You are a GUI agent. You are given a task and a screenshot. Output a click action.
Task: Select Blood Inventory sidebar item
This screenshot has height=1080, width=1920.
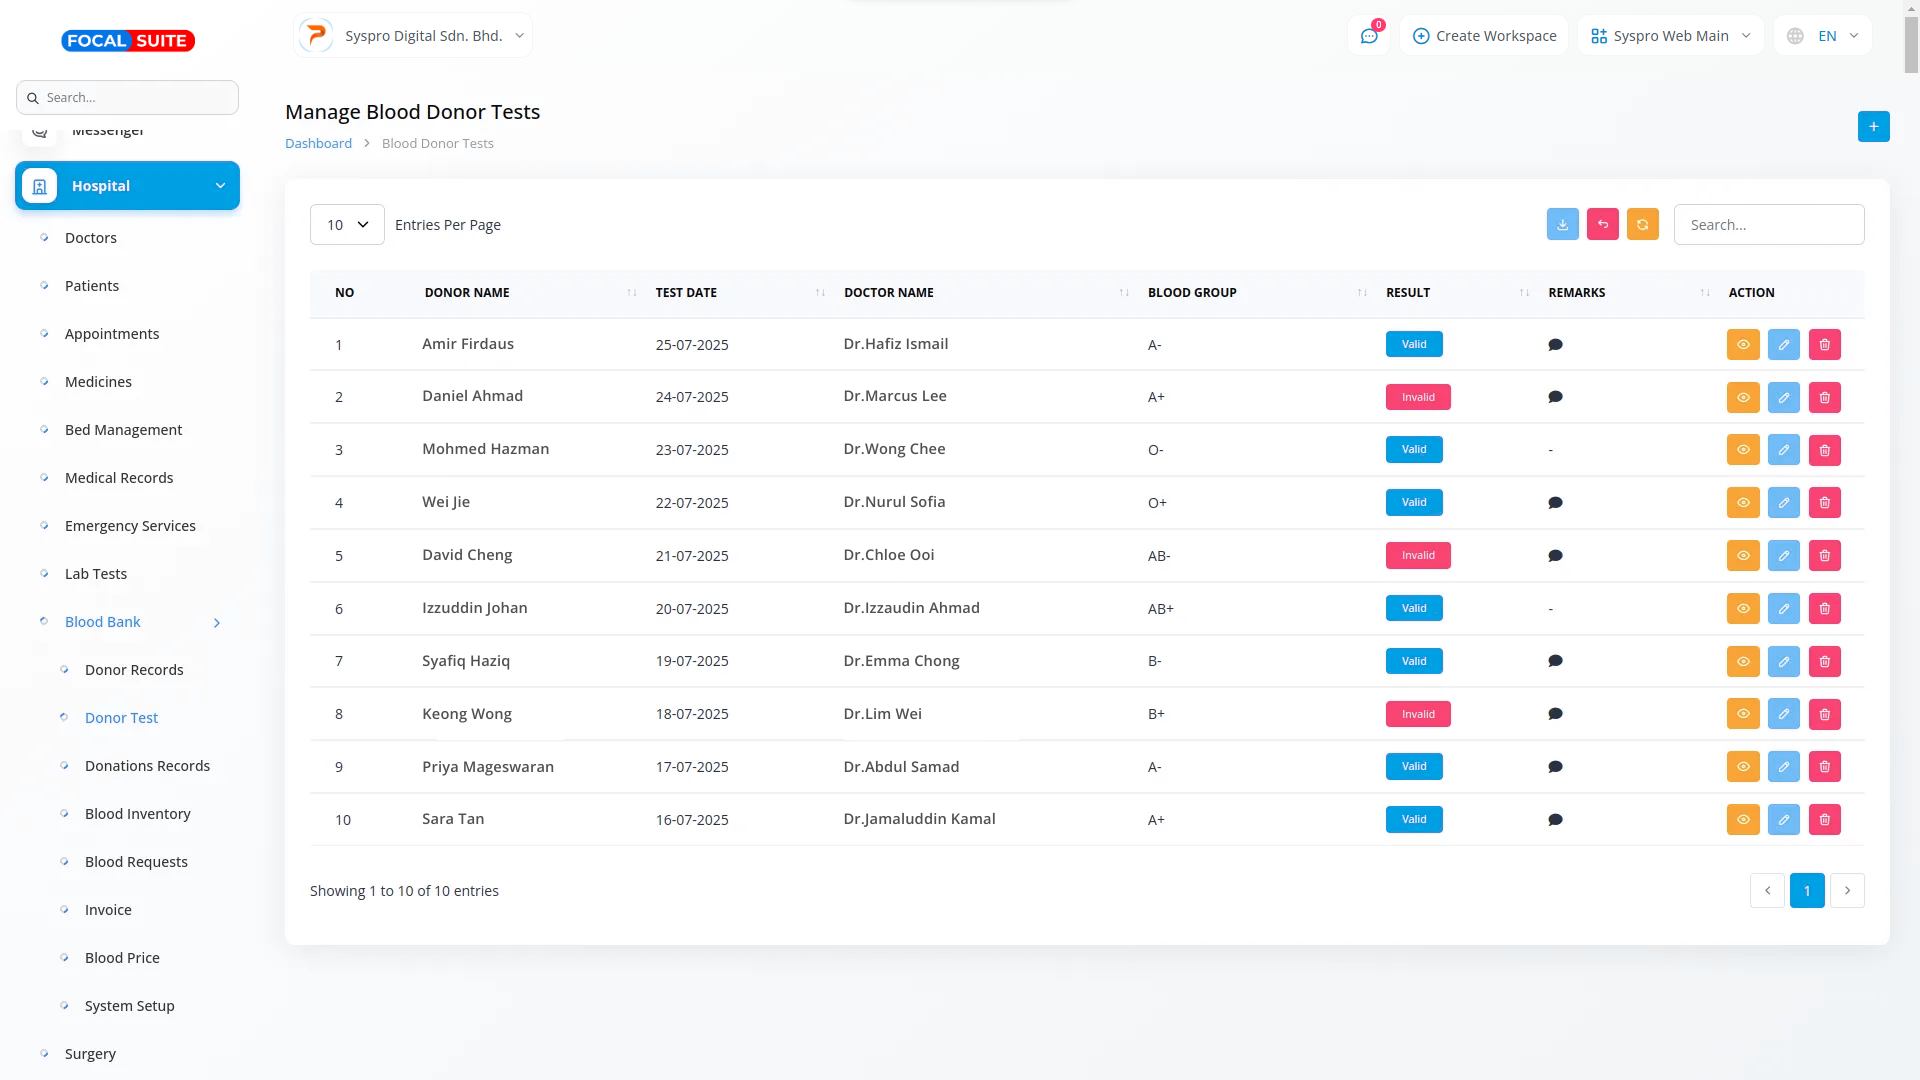pyautogui.click(x=137, y=814)
